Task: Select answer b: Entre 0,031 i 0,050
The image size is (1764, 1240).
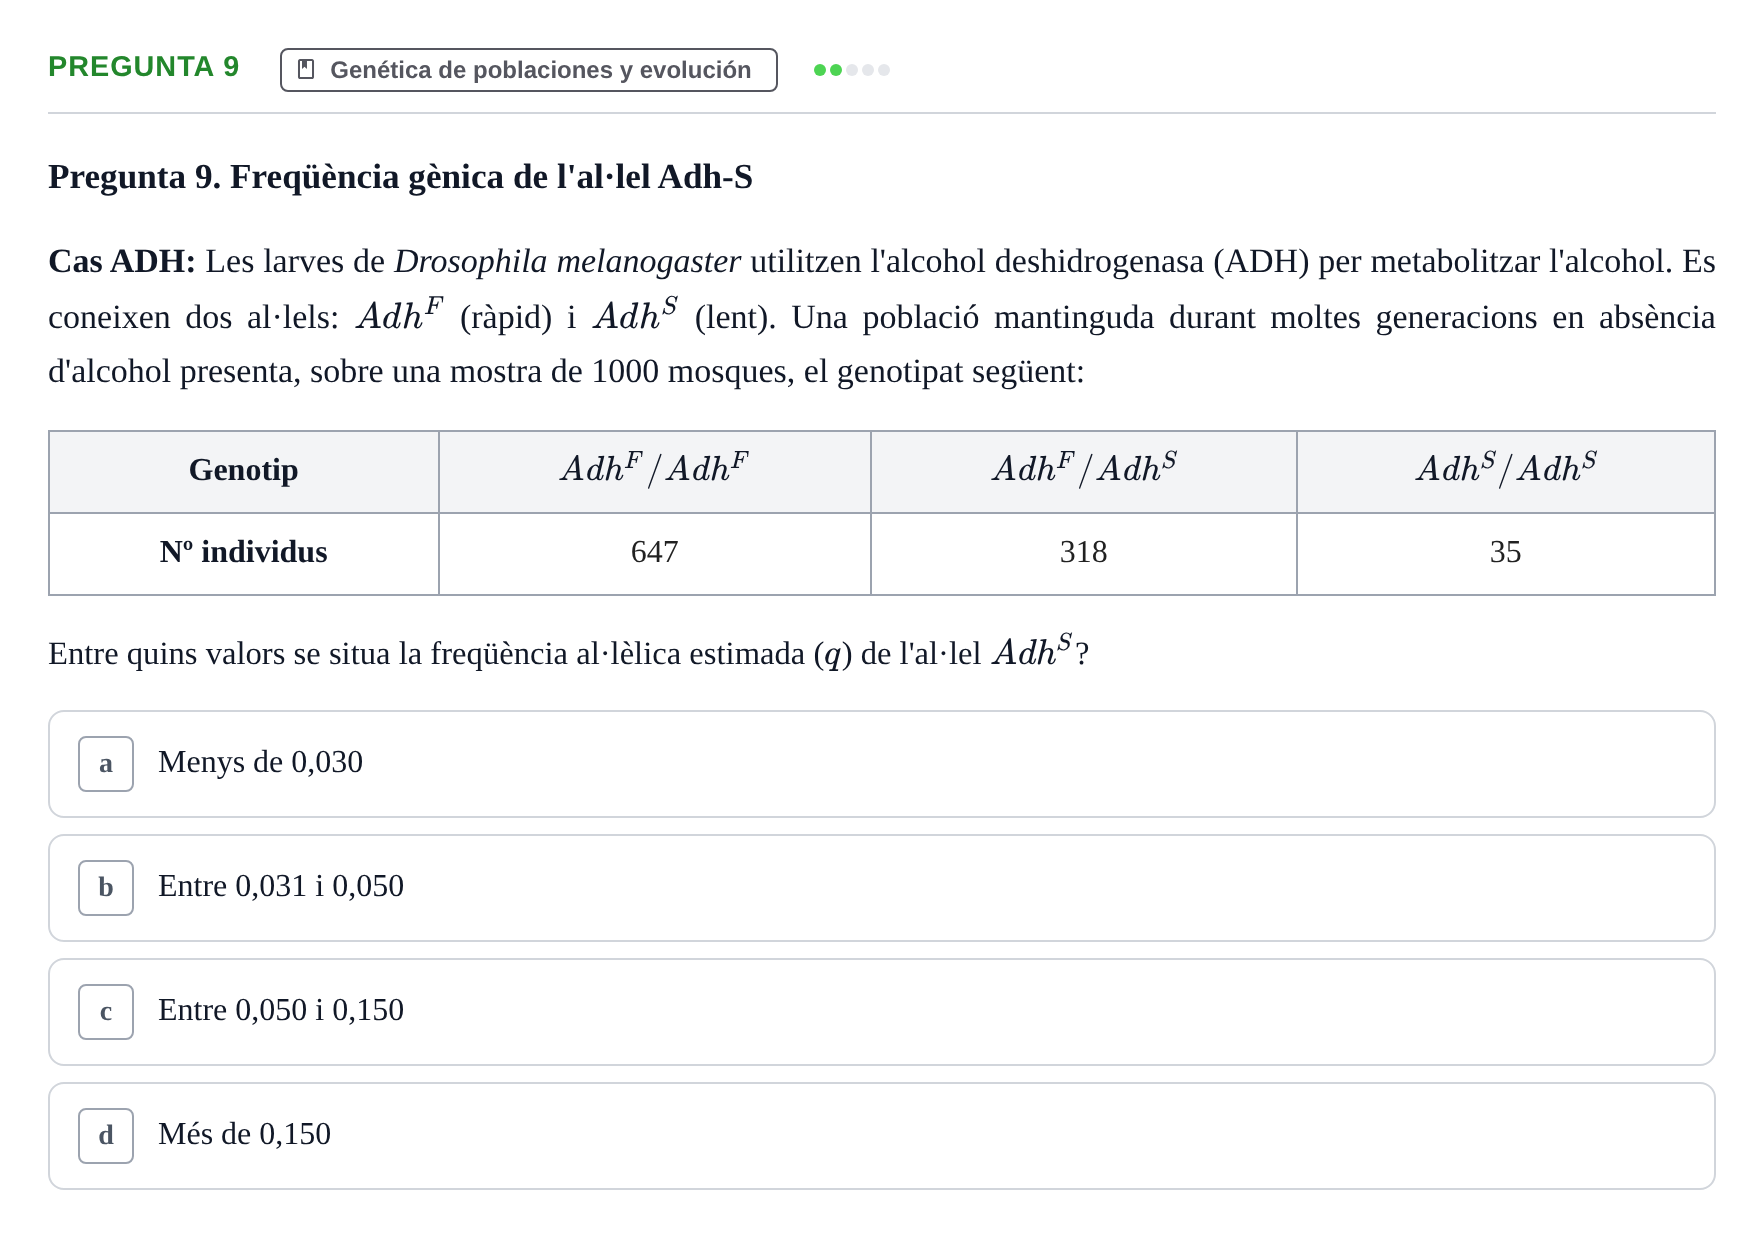Action: (881, 888)
